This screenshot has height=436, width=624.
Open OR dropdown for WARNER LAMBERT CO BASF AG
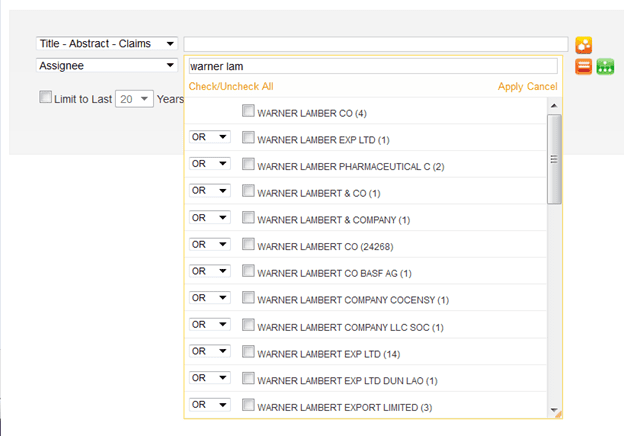pos(210,271)
